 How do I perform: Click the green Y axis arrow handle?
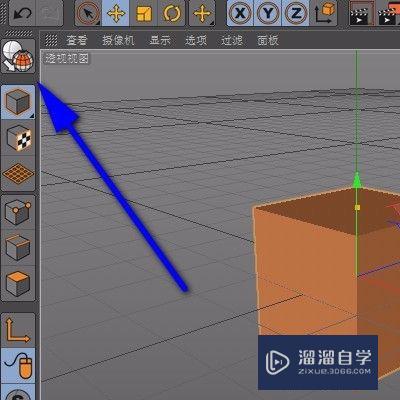[x=357, y=180]
